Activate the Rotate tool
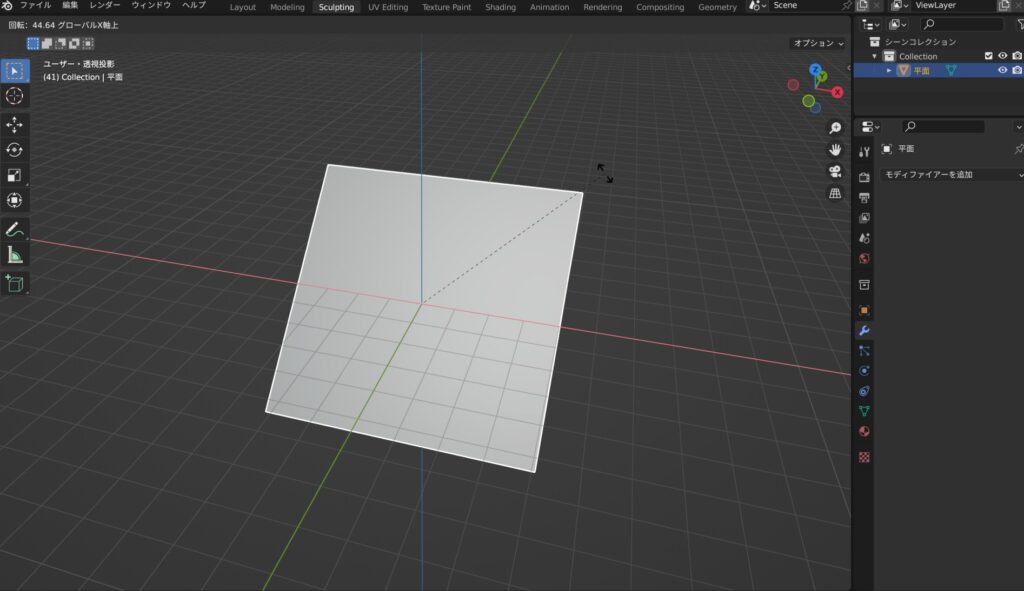The width and height of the screenshot is (1024, 591). pyautogui.click(x=15, y=150)
